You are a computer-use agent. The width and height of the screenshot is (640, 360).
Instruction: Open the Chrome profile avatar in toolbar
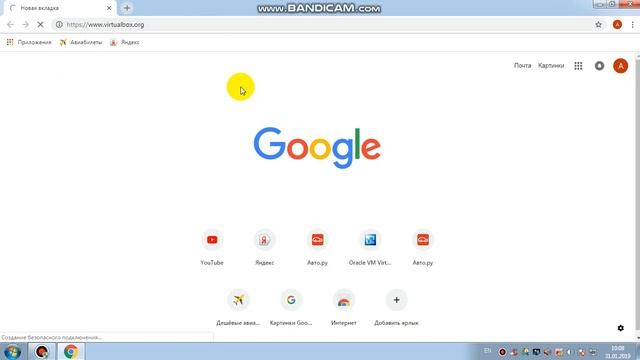click(617, 24)
